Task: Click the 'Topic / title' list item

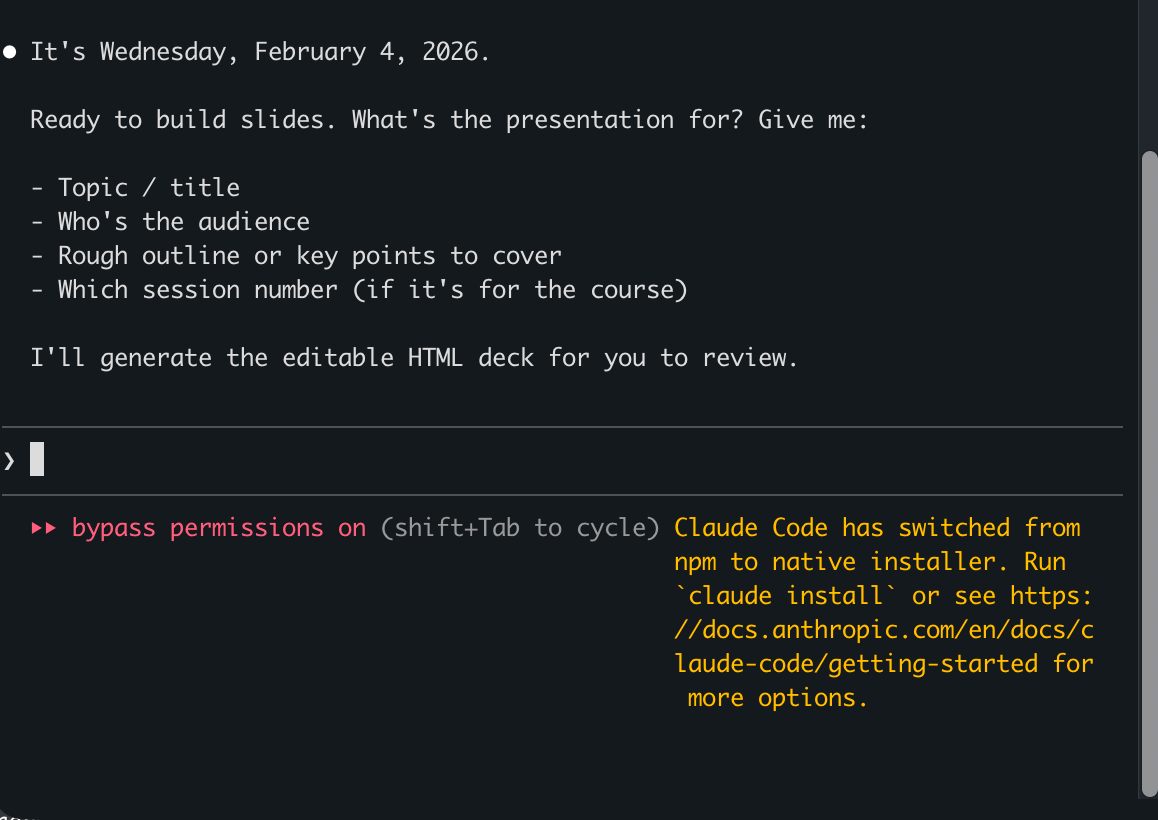Action: [x=148, y=188]
